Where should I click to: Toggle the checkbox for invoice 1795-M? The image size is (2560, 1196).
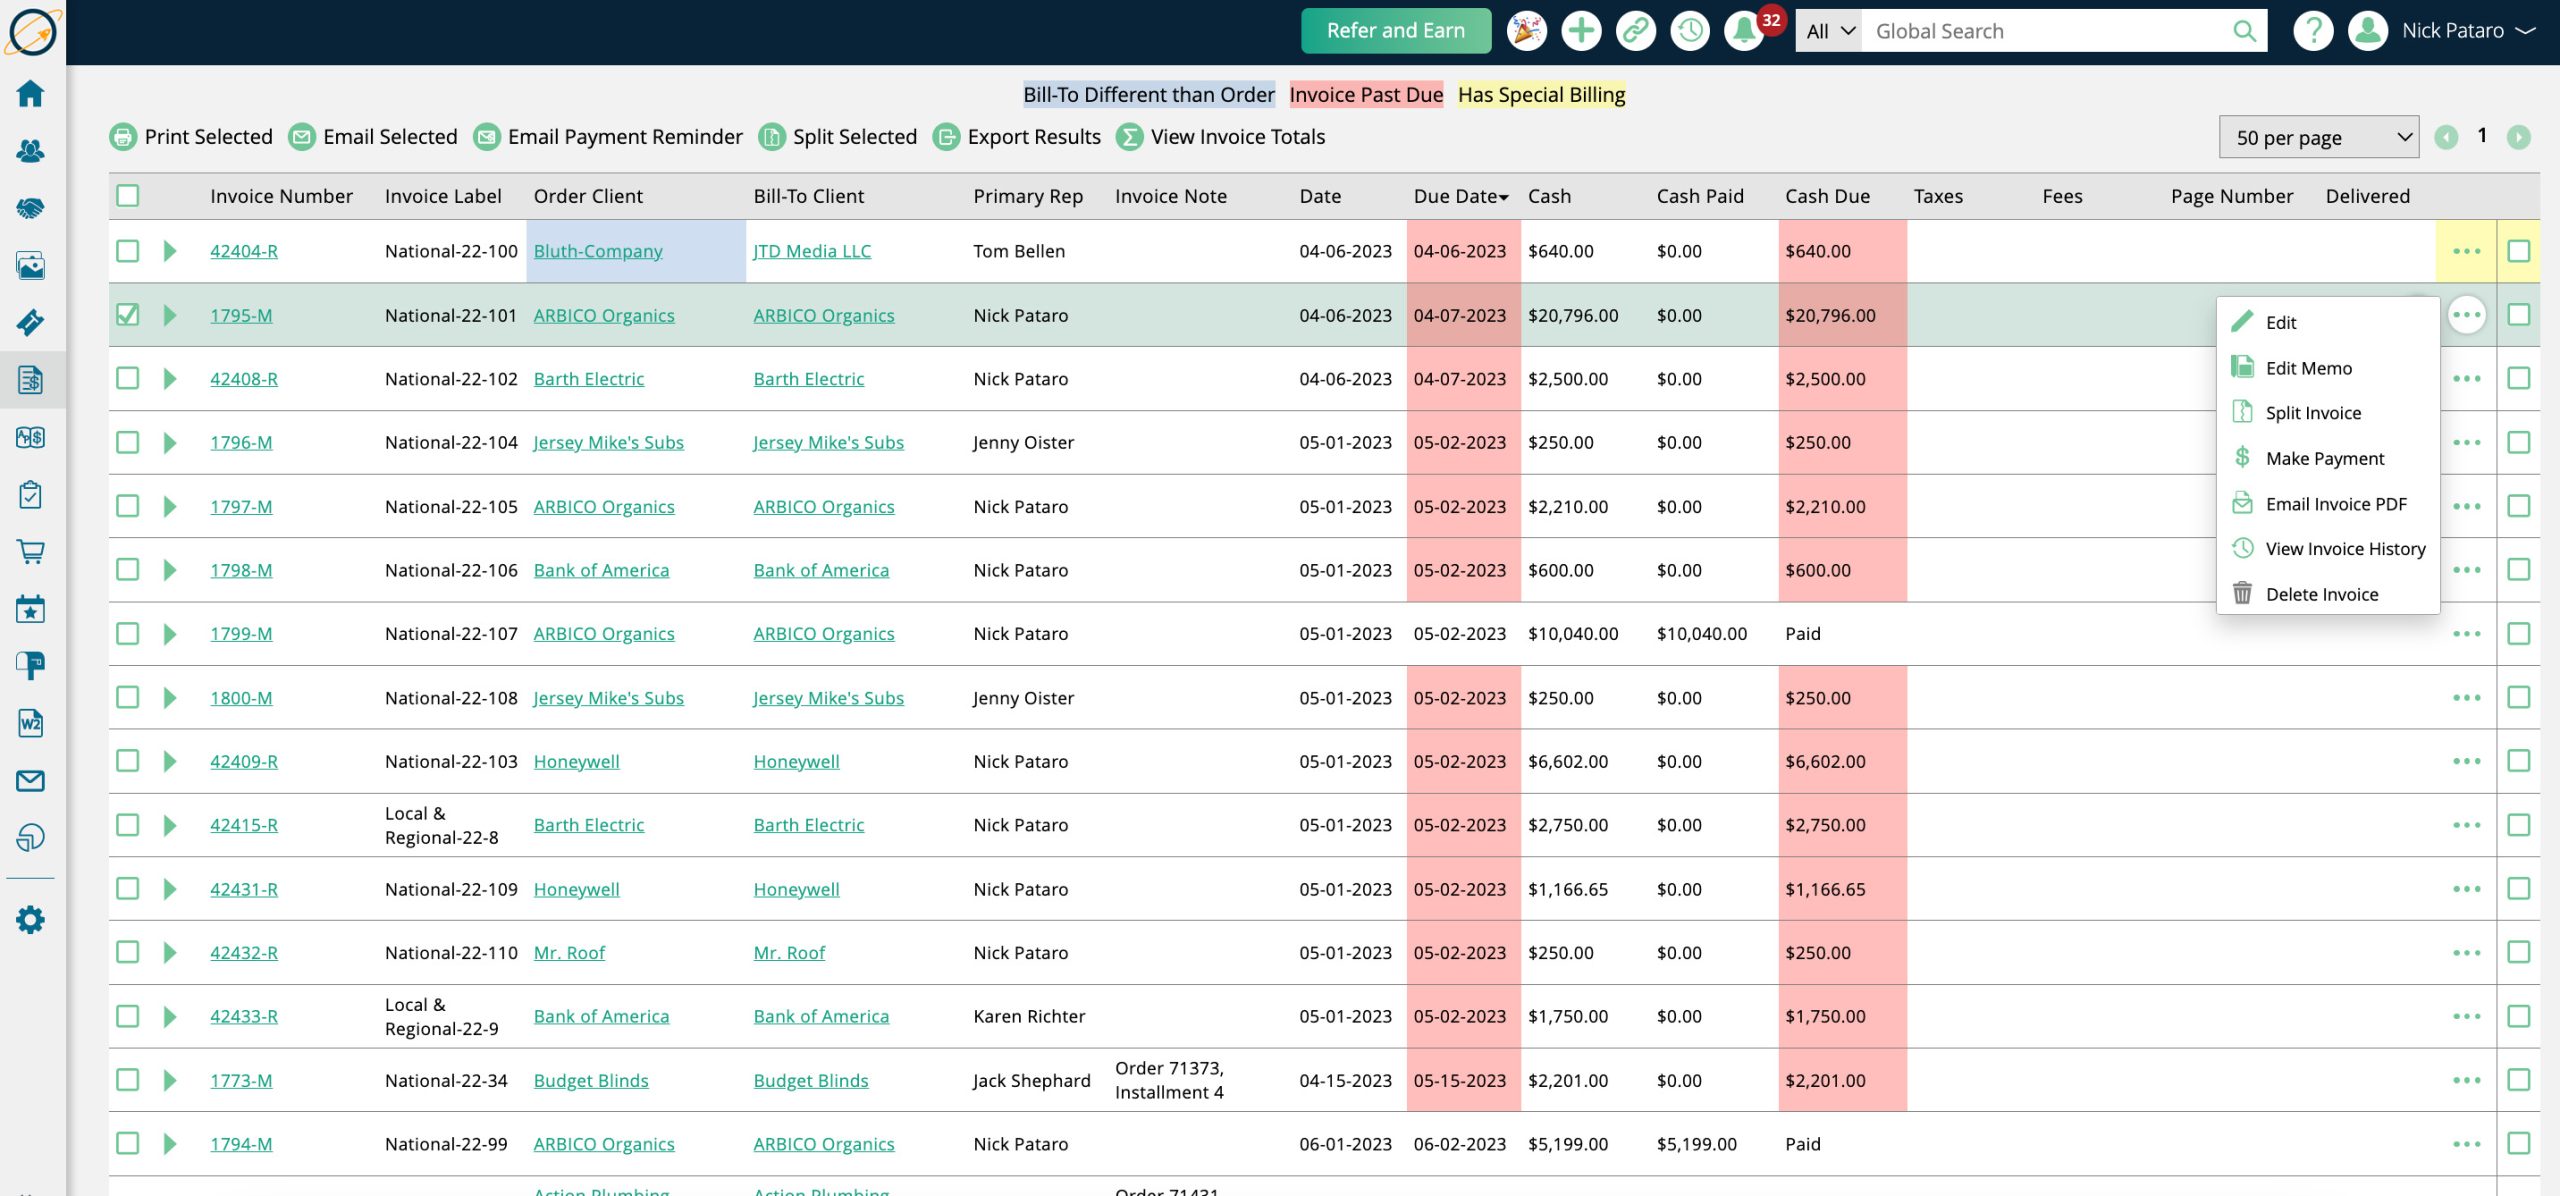(x=127, y=313)
